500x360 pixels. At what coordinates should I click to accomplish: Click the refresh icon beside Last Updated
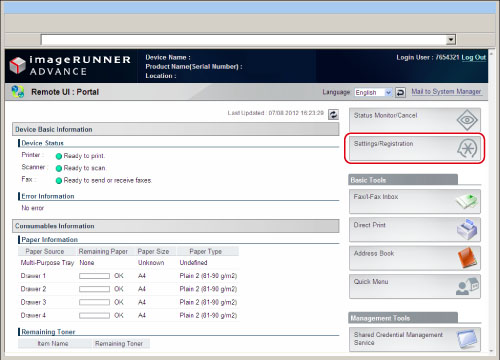pyautogui.click(x=333, y=114)
